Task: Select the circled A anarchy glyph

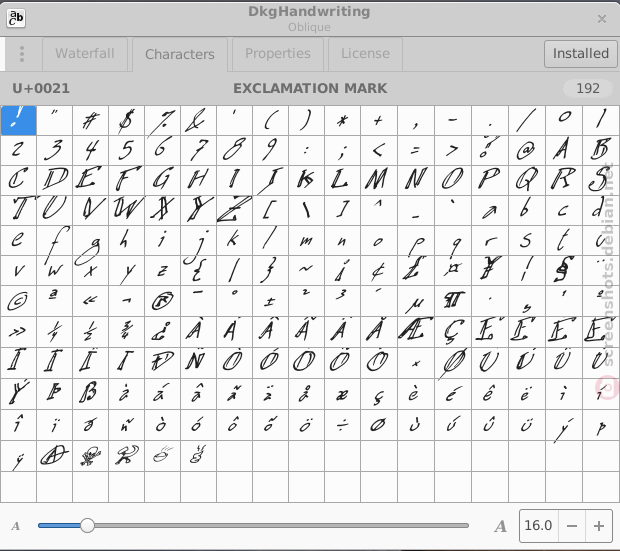Action: 55,456
